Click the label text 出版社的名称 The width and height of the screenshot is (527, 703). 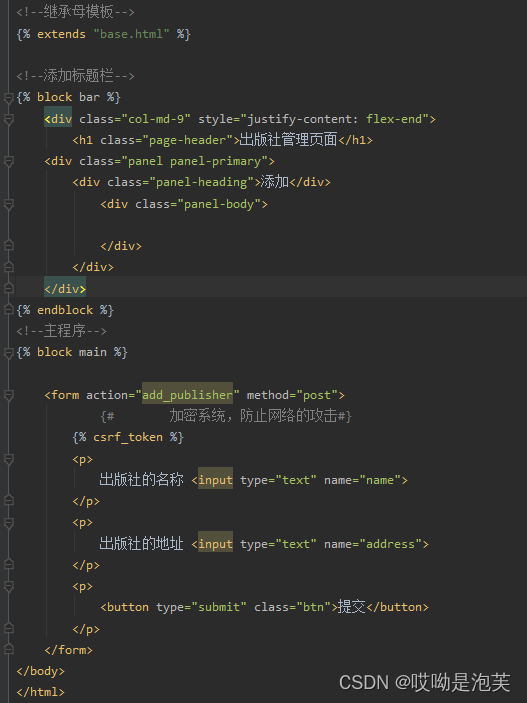point(141,480)
